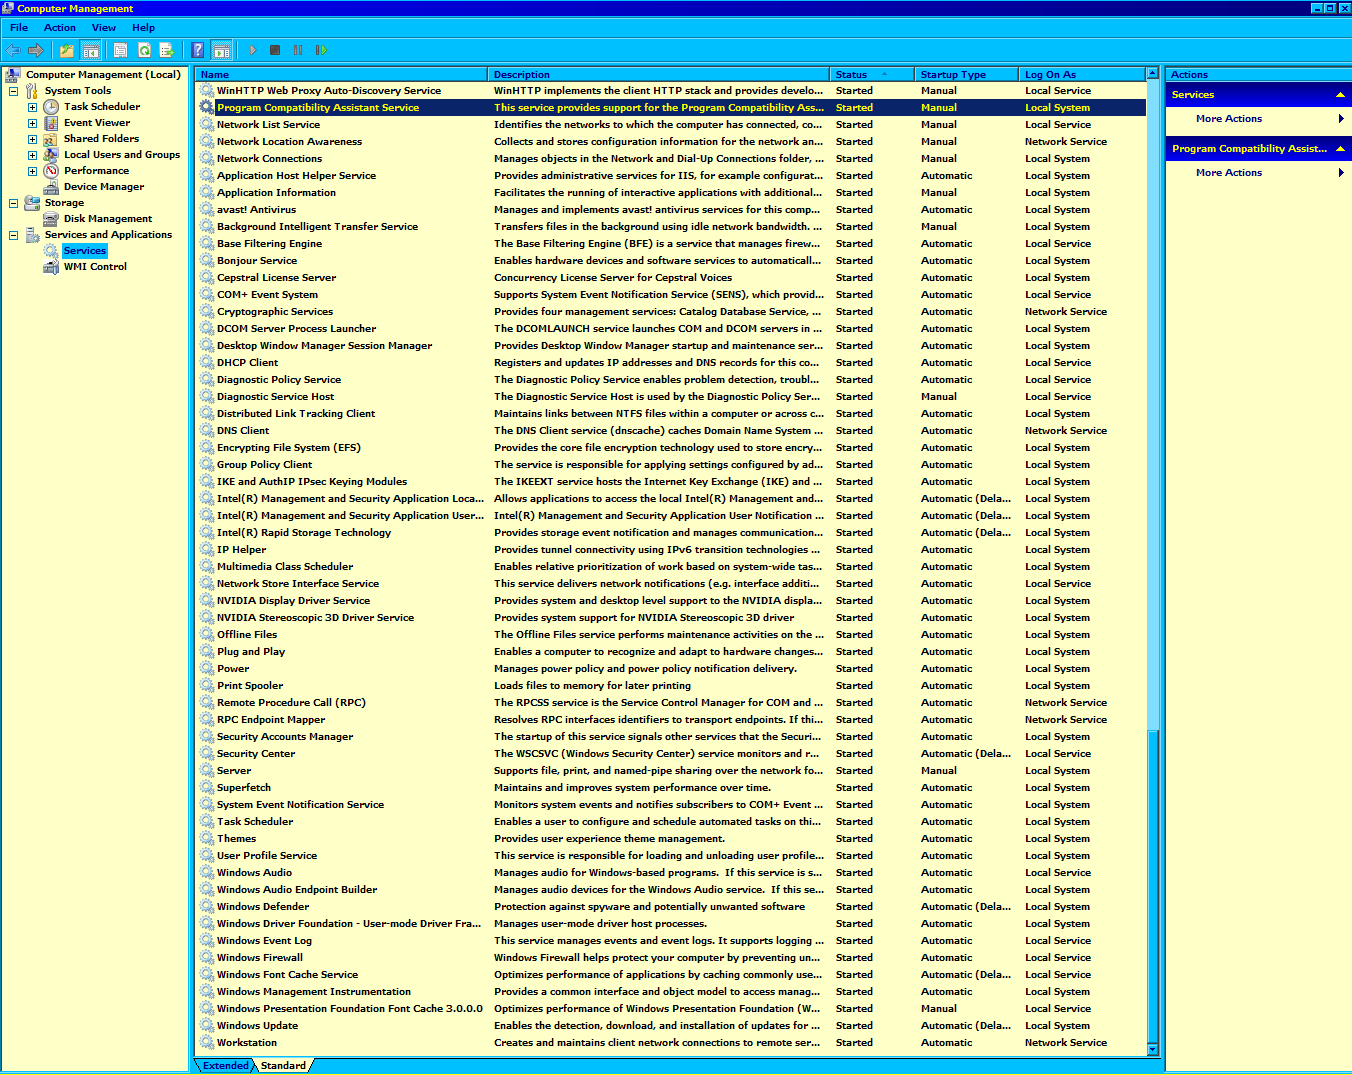This screenshot has width=1352, height=1075.
Task: Click the Performance icon in tree
Action: click(x=51, y=171)
